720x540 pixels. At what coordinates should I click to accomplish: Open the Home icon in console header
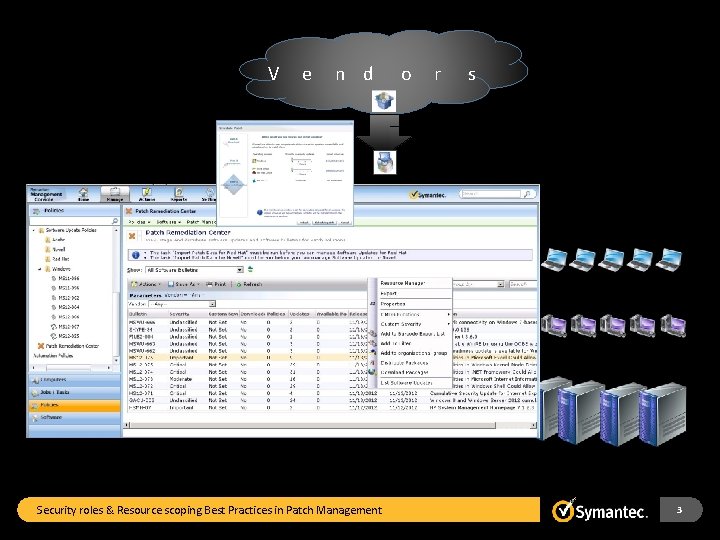point(83,194)
